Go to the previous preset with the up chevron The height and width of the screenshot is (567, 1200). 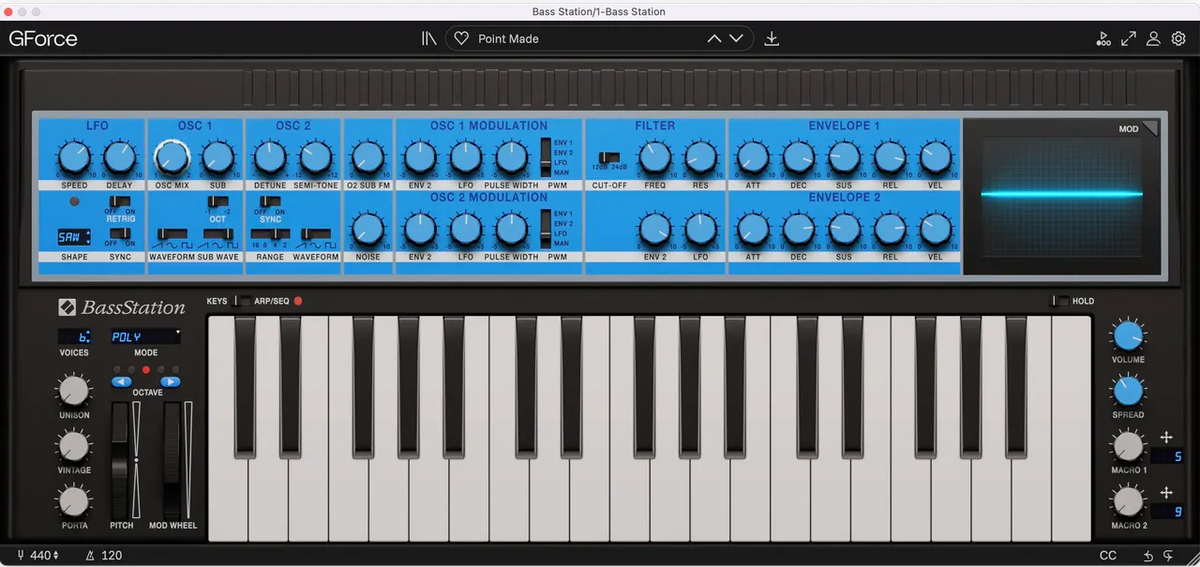(714, 39)
